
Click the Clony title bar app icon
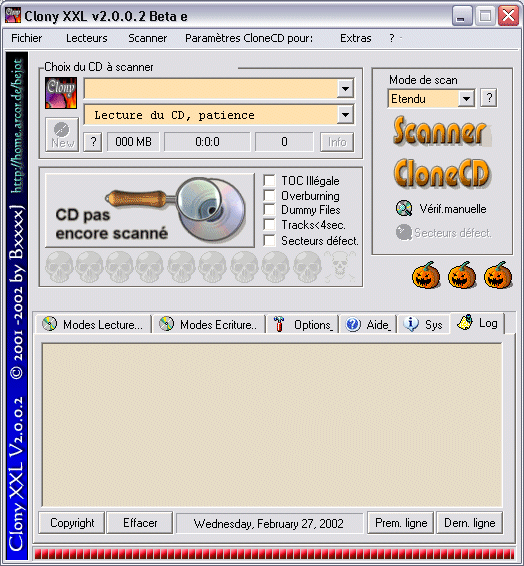point(13,16)
